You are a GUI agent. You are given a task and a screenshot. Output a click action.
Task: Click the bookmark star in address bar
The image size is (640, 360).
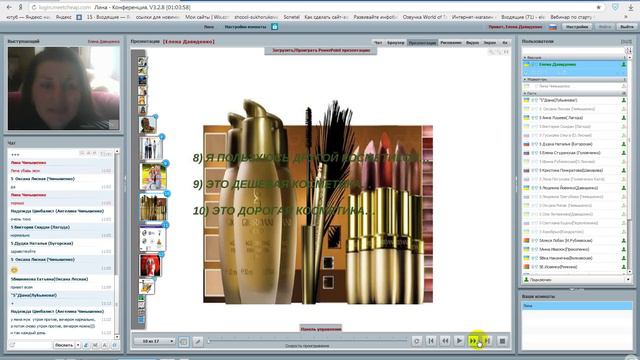[598, 7]
